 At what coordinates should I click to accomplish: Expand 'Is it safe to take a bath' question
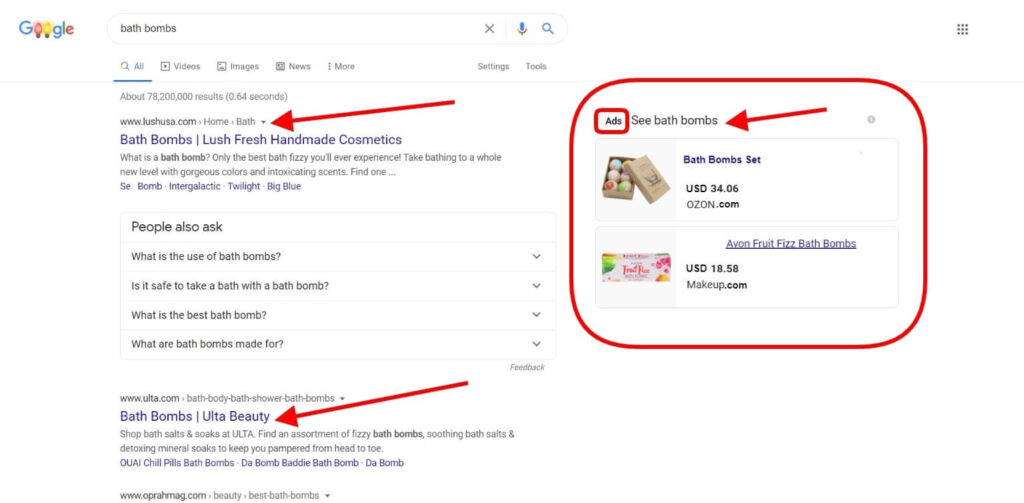338,286
